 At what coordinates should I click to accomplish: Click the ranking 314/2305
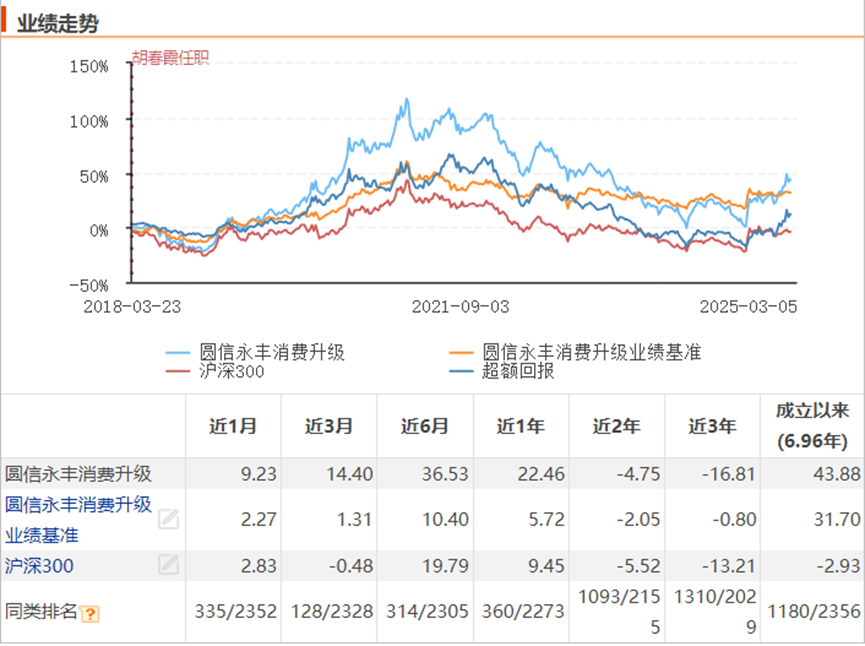click(427, 611)
